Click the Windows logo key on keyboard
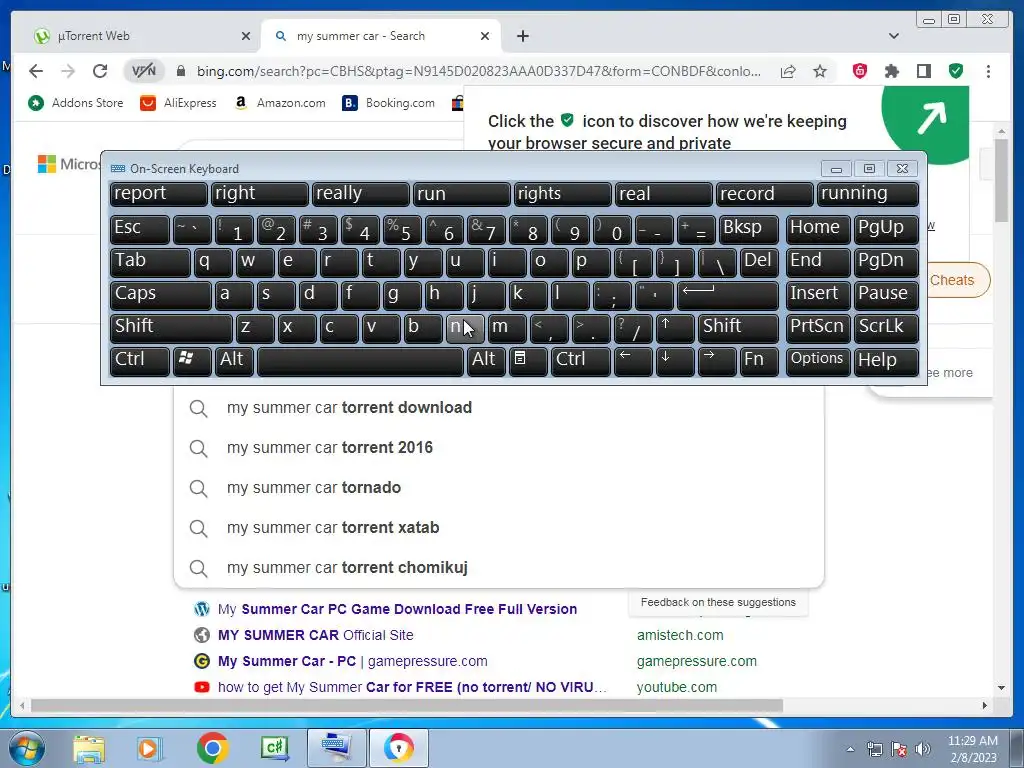Image resolution: width=1024 pixels, height=768 pixels. pos(191,360)
